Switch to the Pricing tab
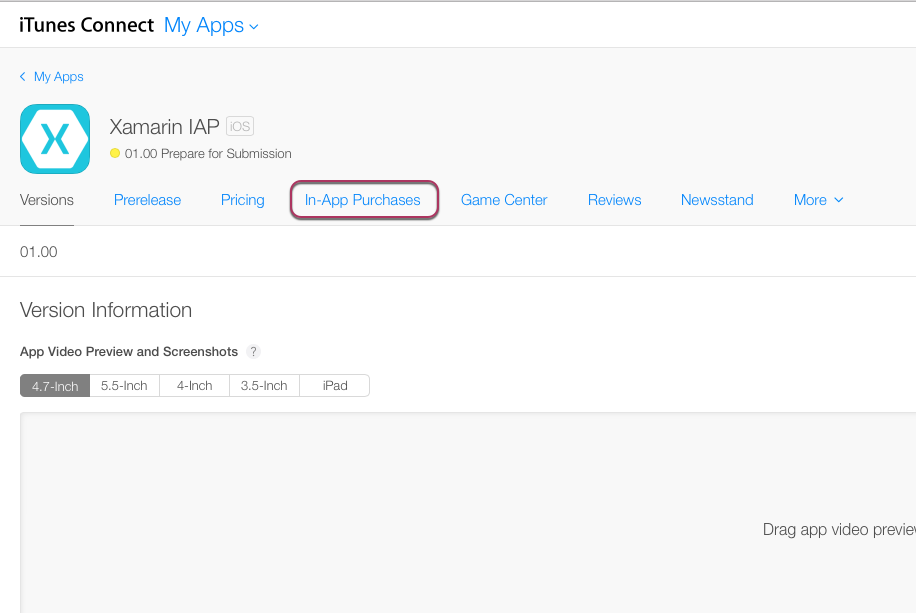Screen dimensions: 916x613 242,200
